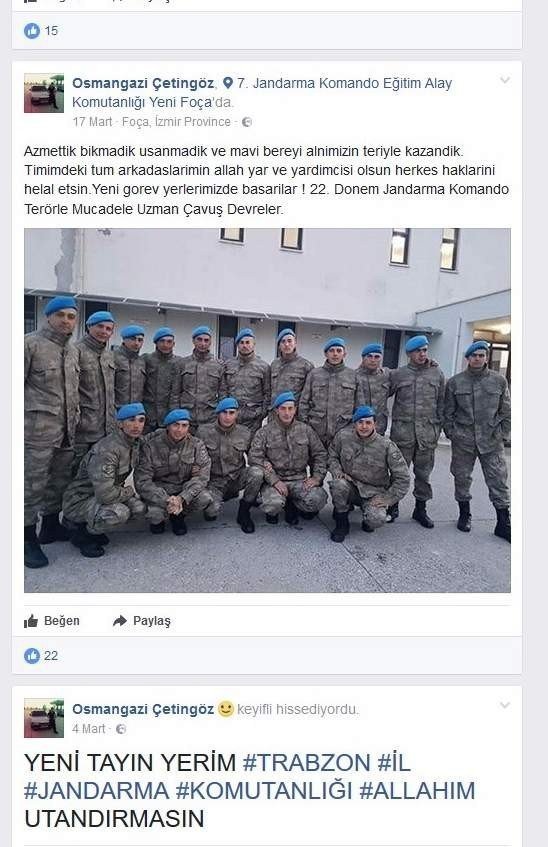Open the 22 likes reaction icon

click(32, 656)
